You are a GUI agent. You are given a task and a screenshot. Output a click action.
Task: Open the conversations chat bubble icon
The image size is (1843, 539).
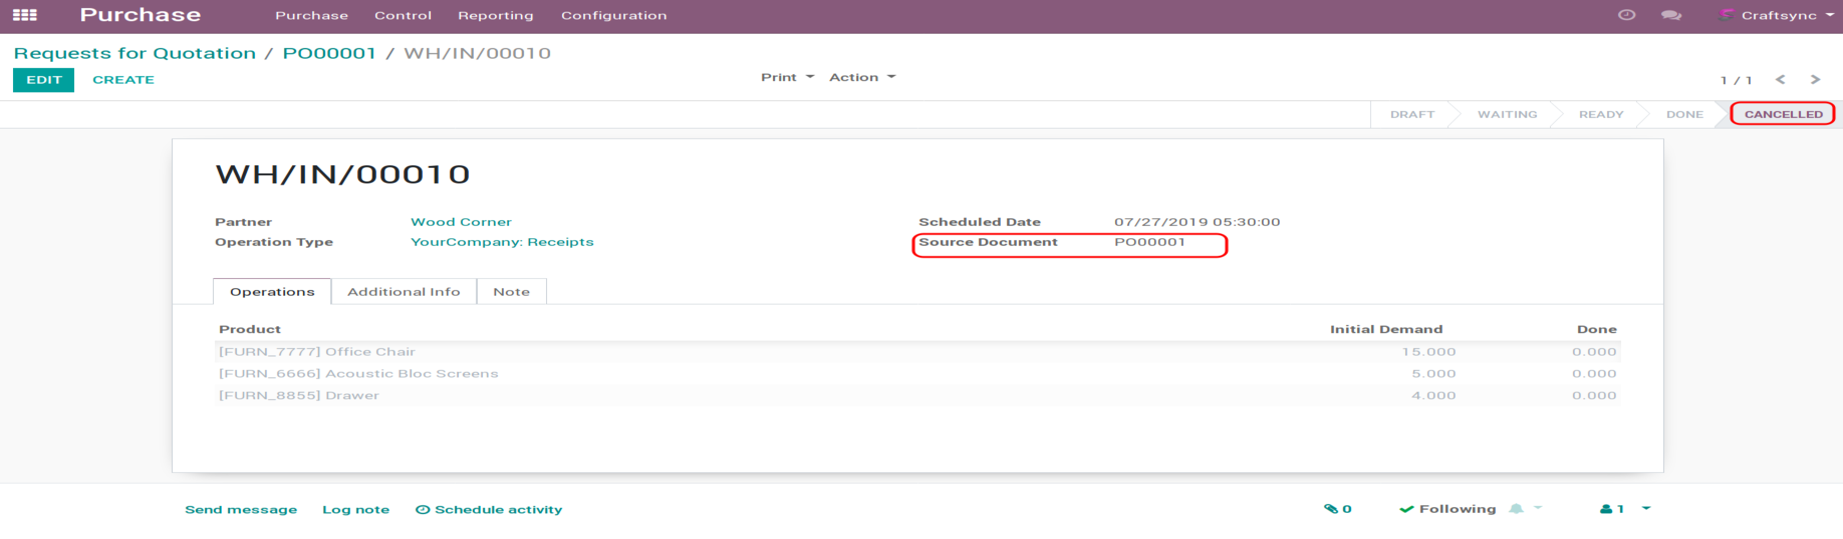tap(1671, 15)
